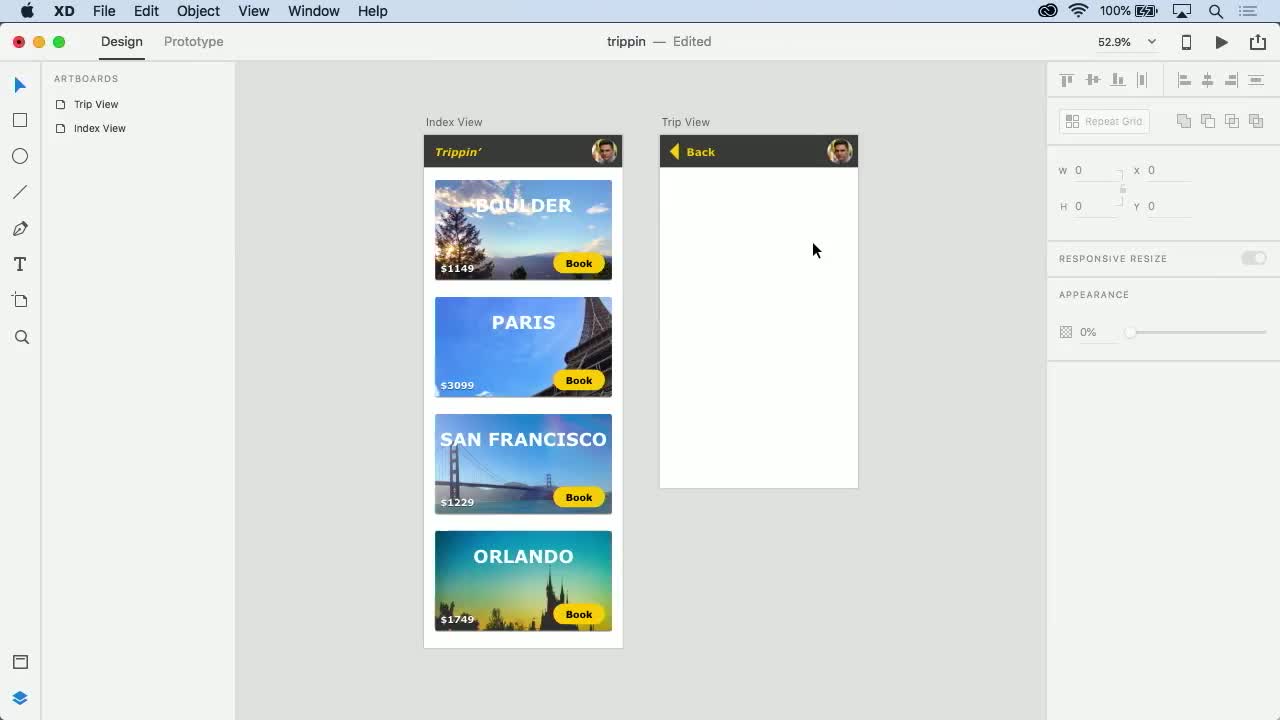Screen dimensions: 1280x720
Task: Switch to the Prototype tab
Action: (193, 42)
